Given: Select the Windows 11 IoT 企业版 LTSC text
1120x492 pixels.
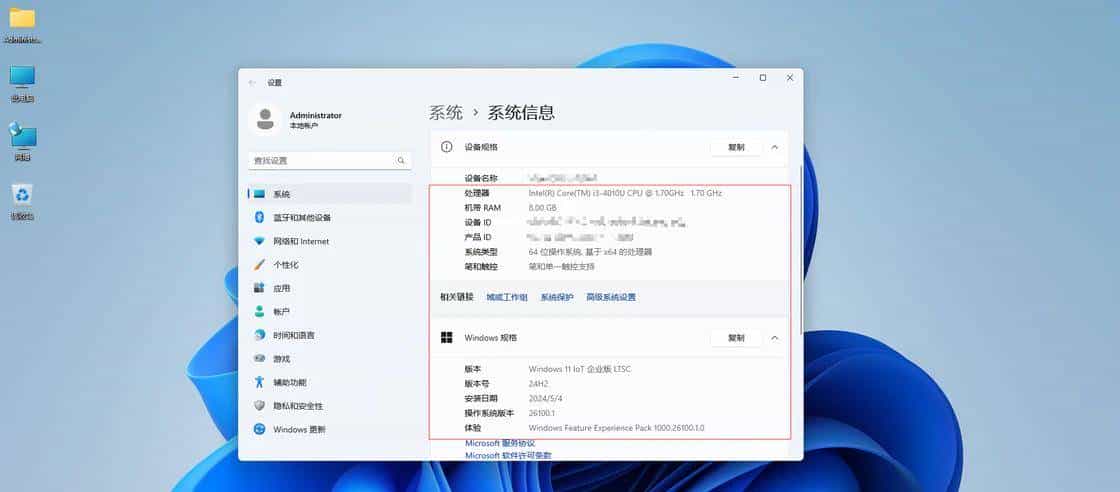Looking at the screenshot, I should tap(579, 369).
